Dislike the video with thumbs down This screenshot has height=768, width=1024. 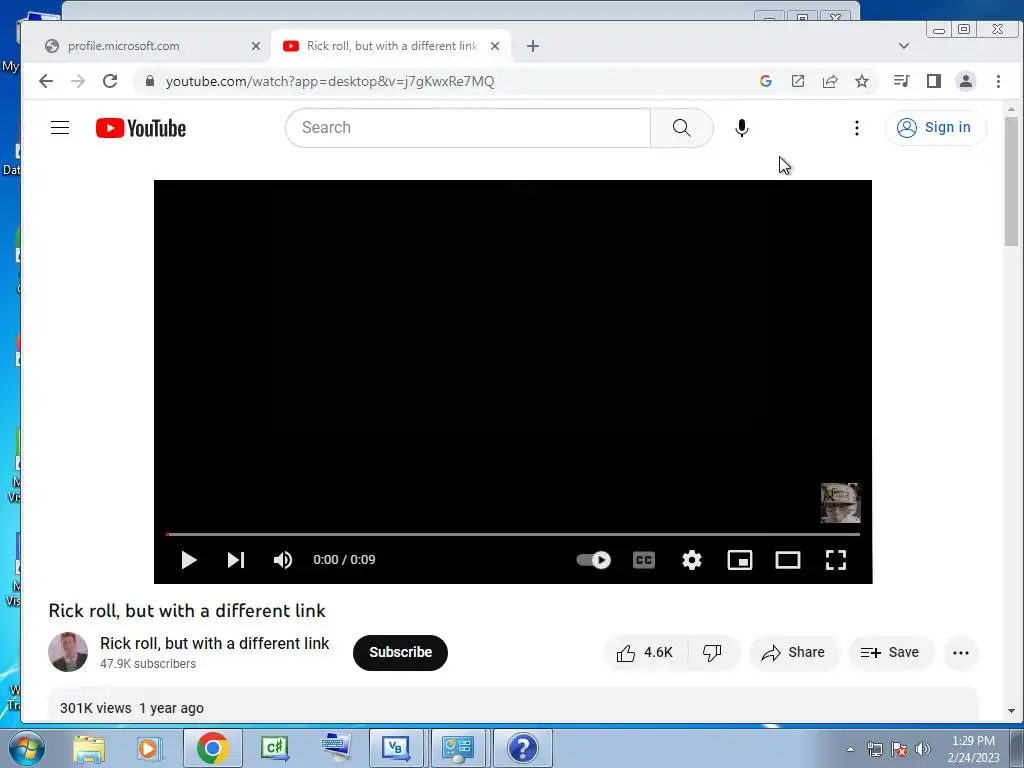pyautogui.click(x=712, y=652)
